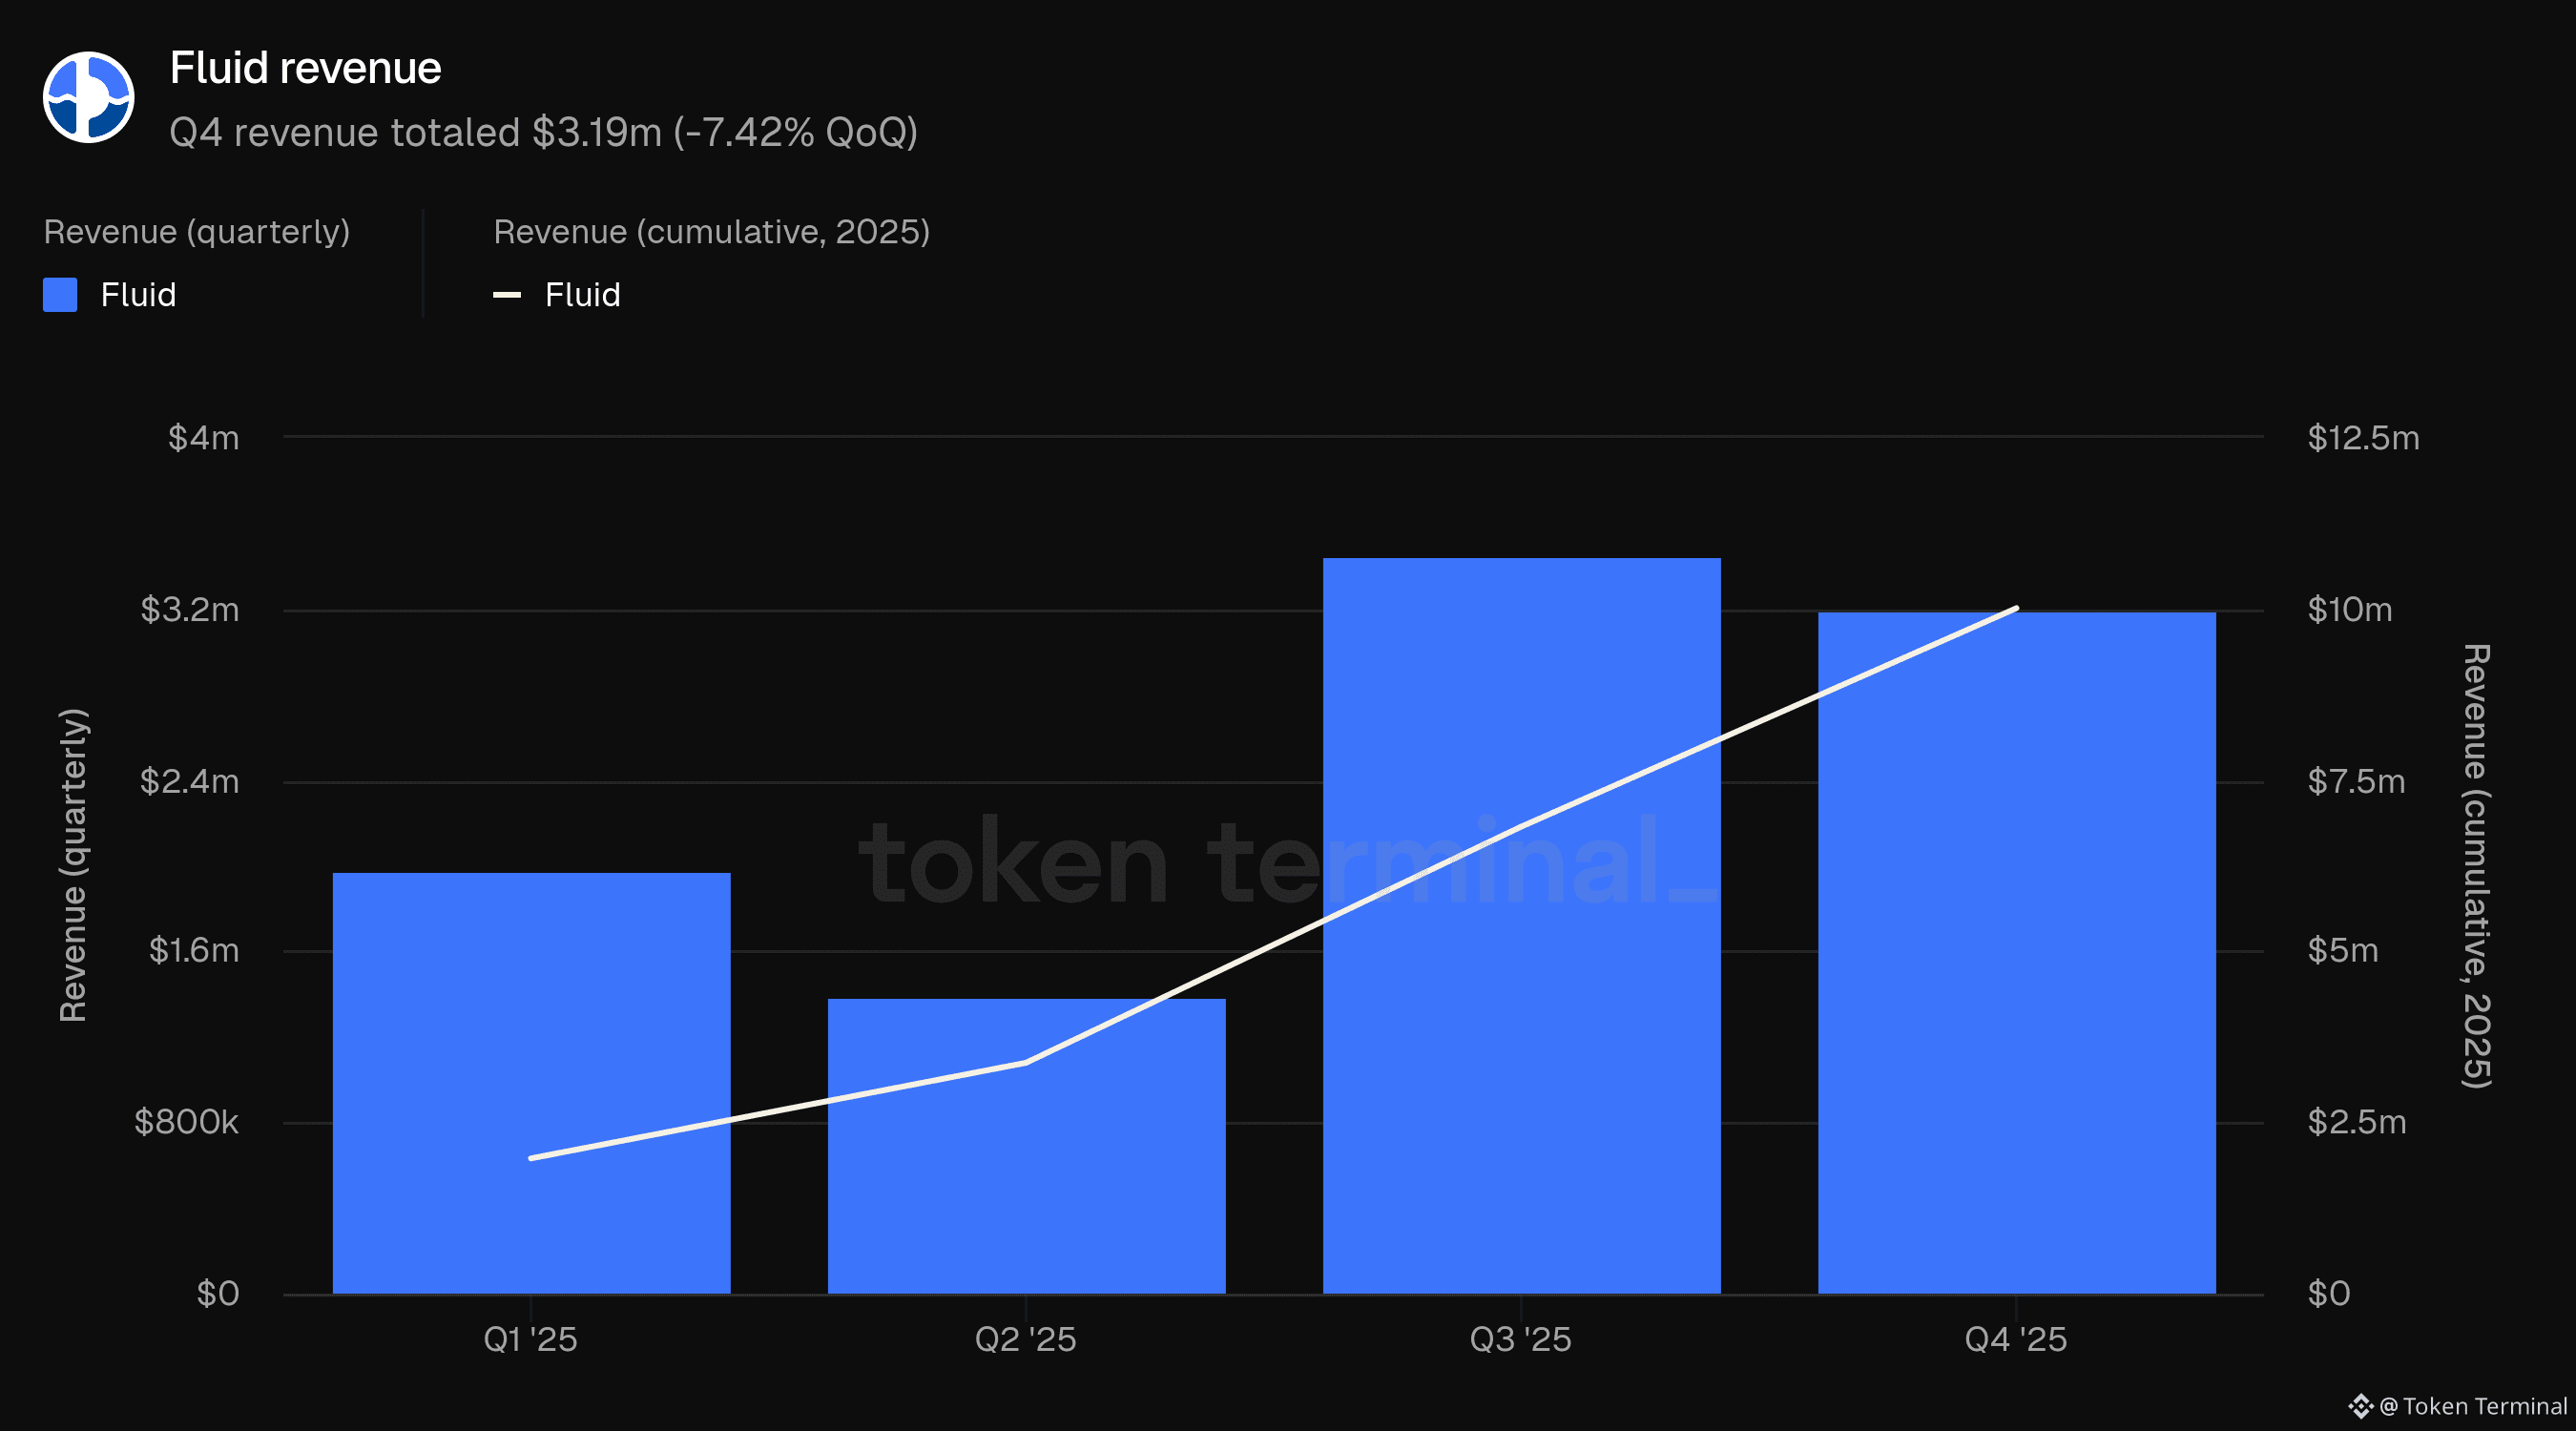Screen dimensions: 2576x1431
Task: Click the Fluid revenue chart title
Action: click(x=305, y=68)
